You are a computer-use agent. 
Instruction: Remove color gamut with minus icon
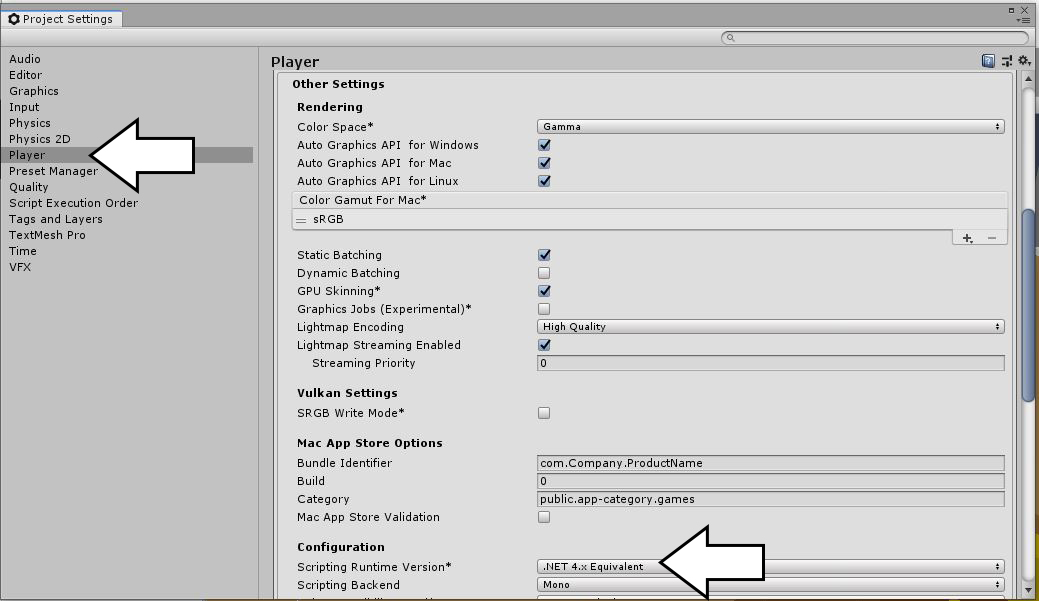tap(992, 238)
